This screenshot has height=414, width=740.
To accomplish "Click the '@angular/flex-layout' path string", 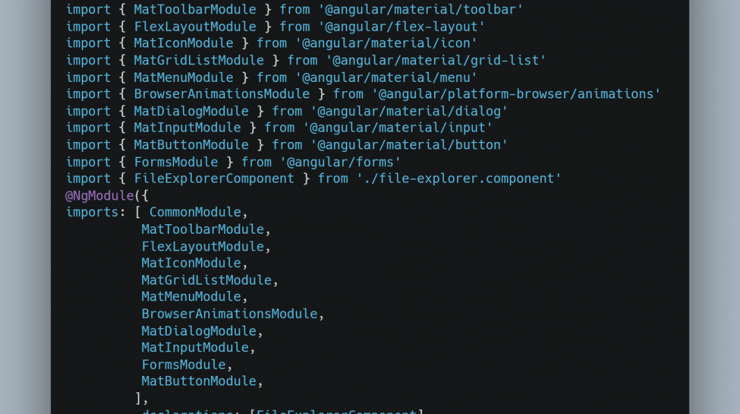I will (x=402, y=27).
